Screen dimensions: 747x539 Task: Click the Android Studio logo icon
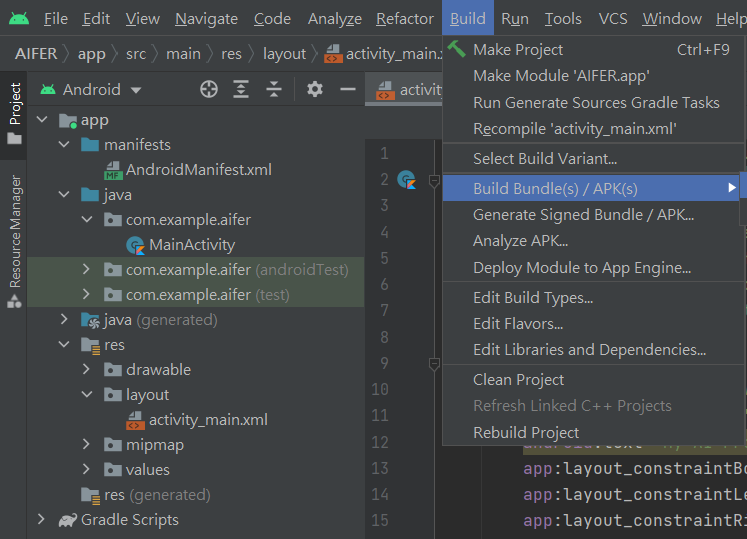[x=19, y=19]
